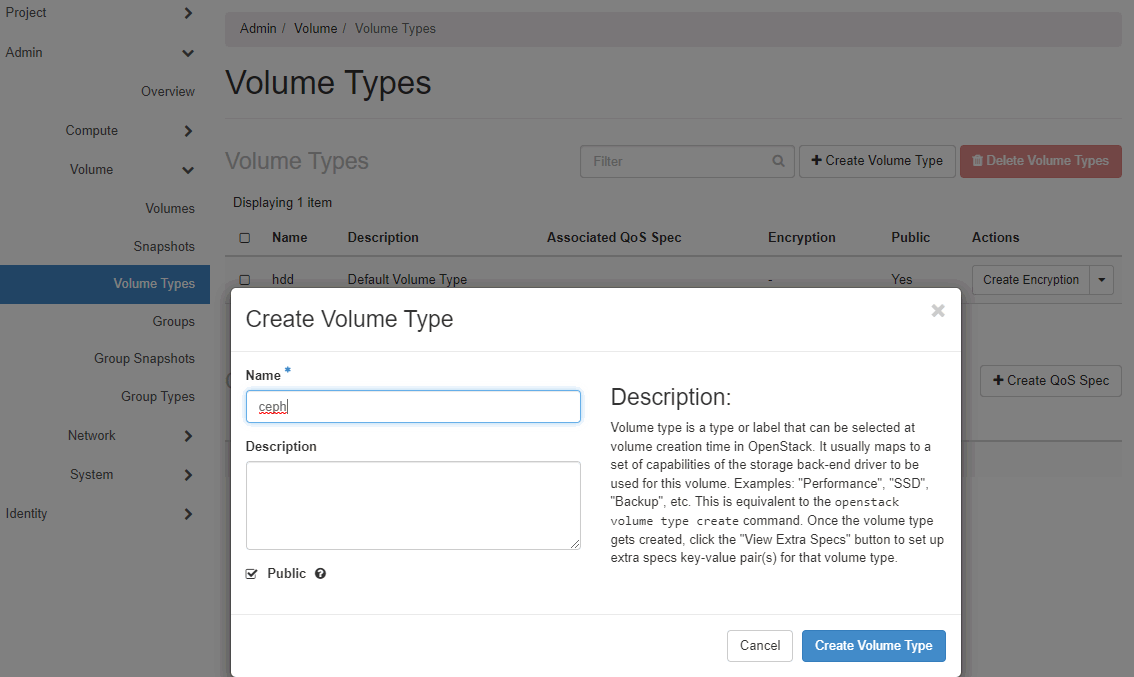Image resolution: width=1134 pixels, height=677 pixels.
Task: Open the Snapshots sidebar item
Action: tap(164, 246)
